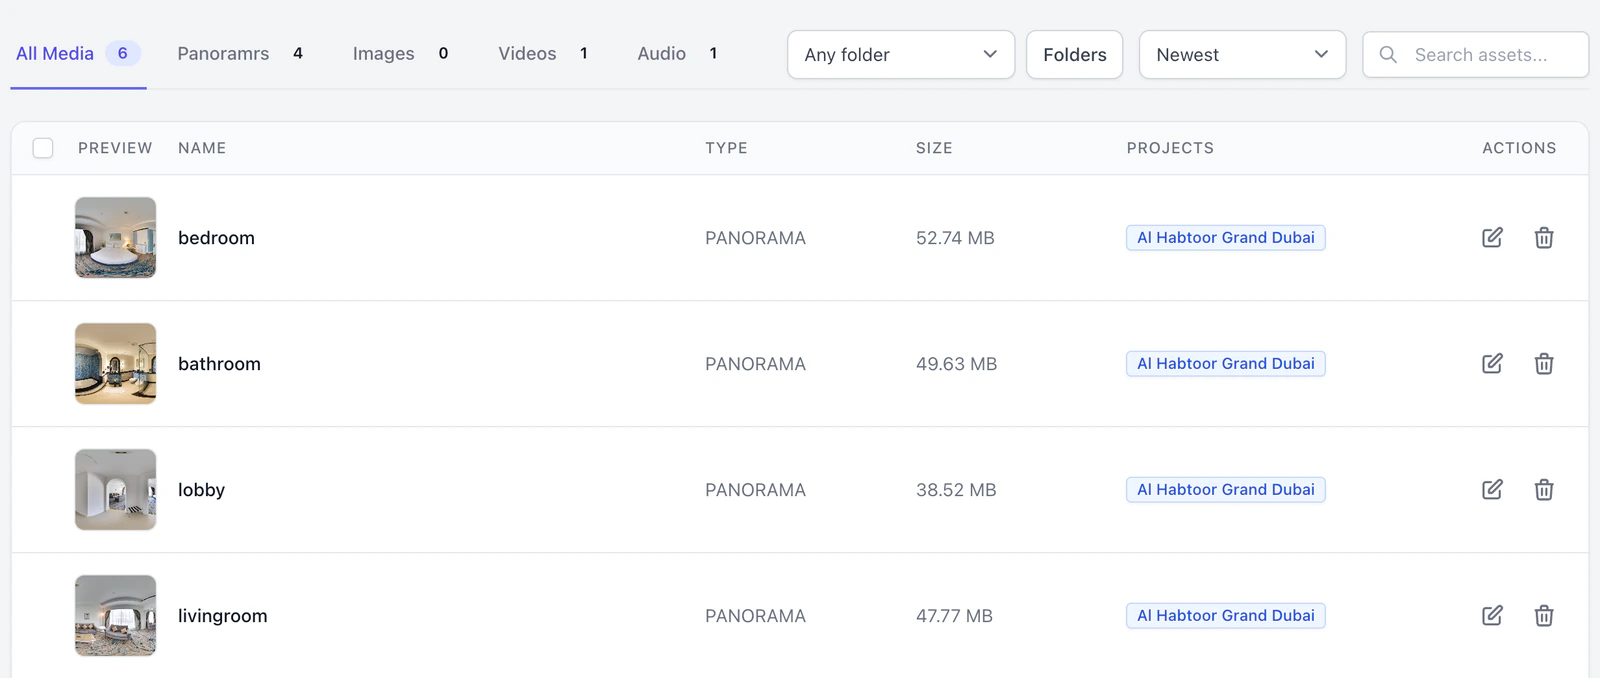
Task: Edit the bathroom panorama asset
Action: coord(1492,363)
